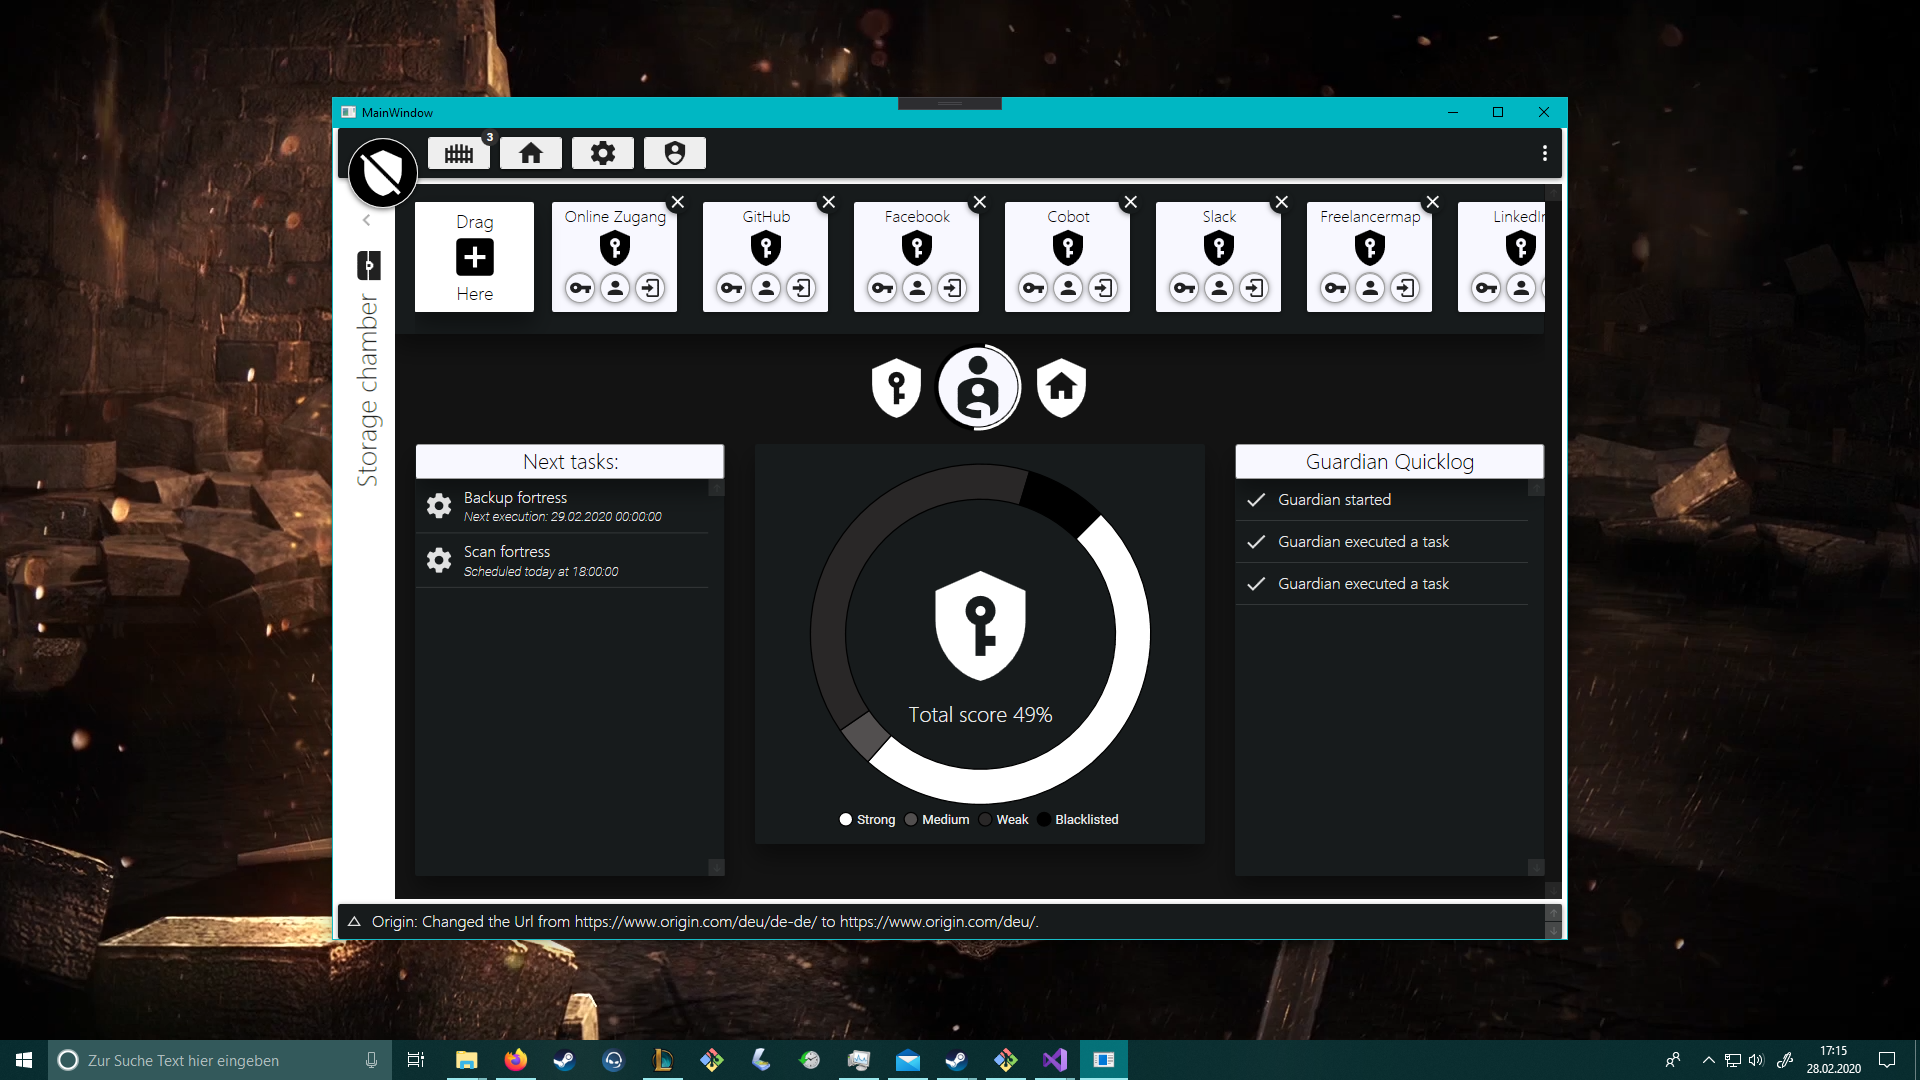This screenshot has height=1080, width=1920.
Task: Open settings gear in the top toolbar
Action: (x=603, y=153)
